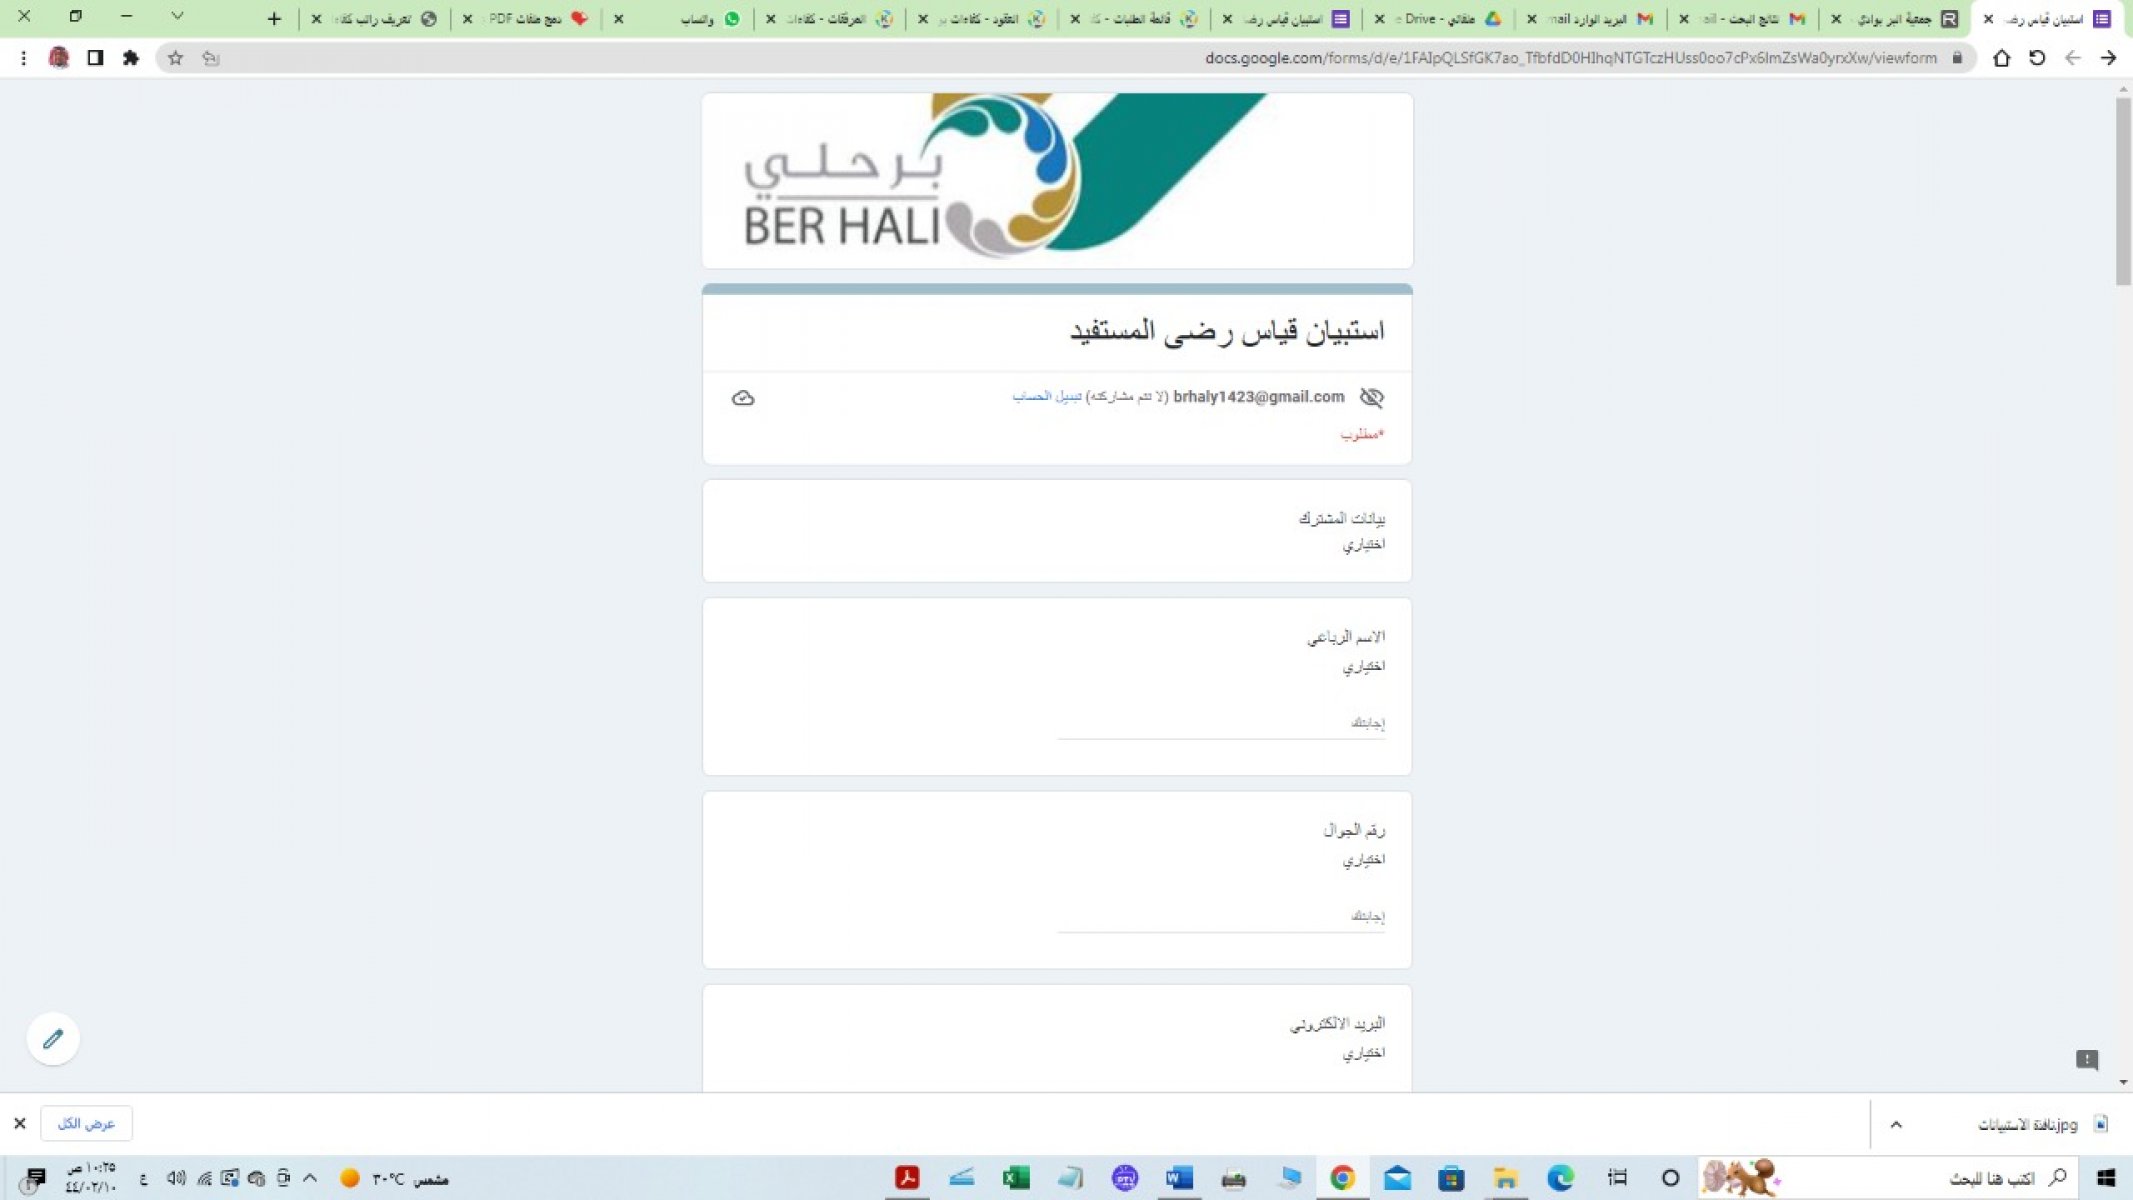Reload the form page
2133x1200 pixels.
[2037, 58]
